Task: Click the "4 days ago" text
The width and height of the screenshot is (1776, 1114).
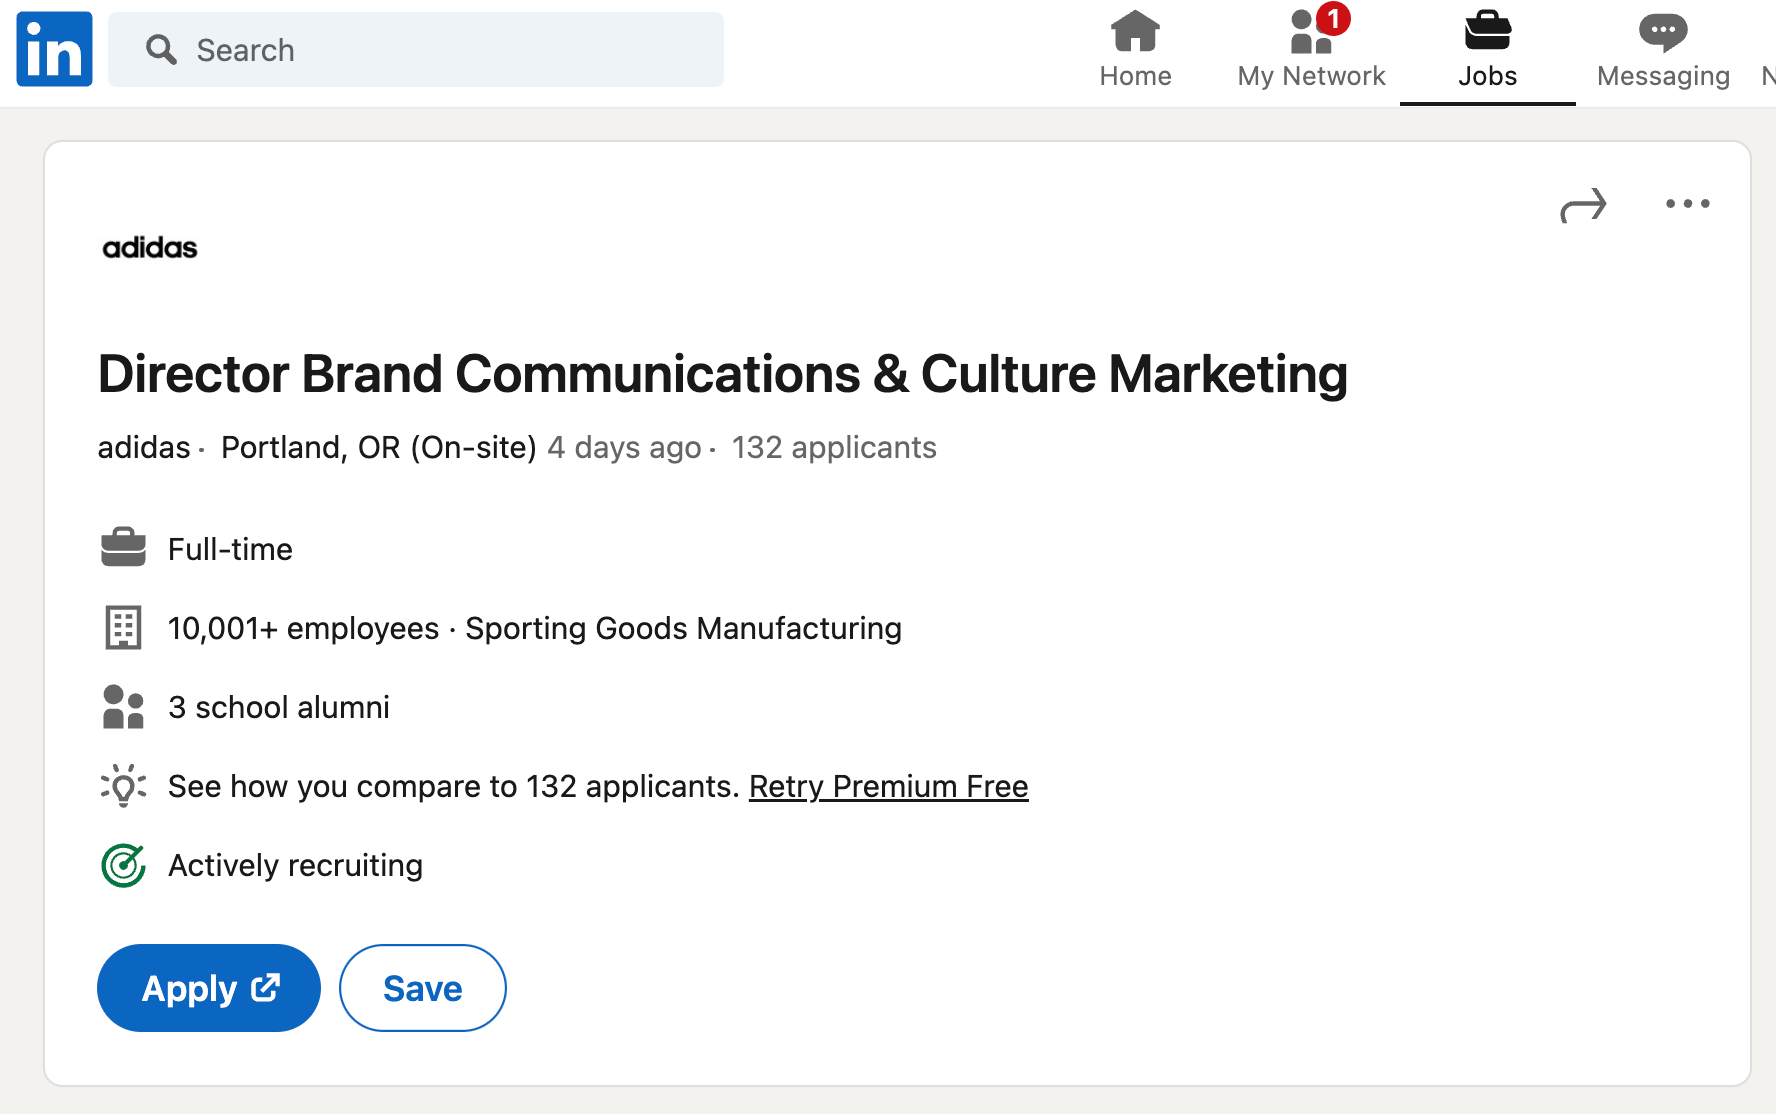Action: [624, 447]
